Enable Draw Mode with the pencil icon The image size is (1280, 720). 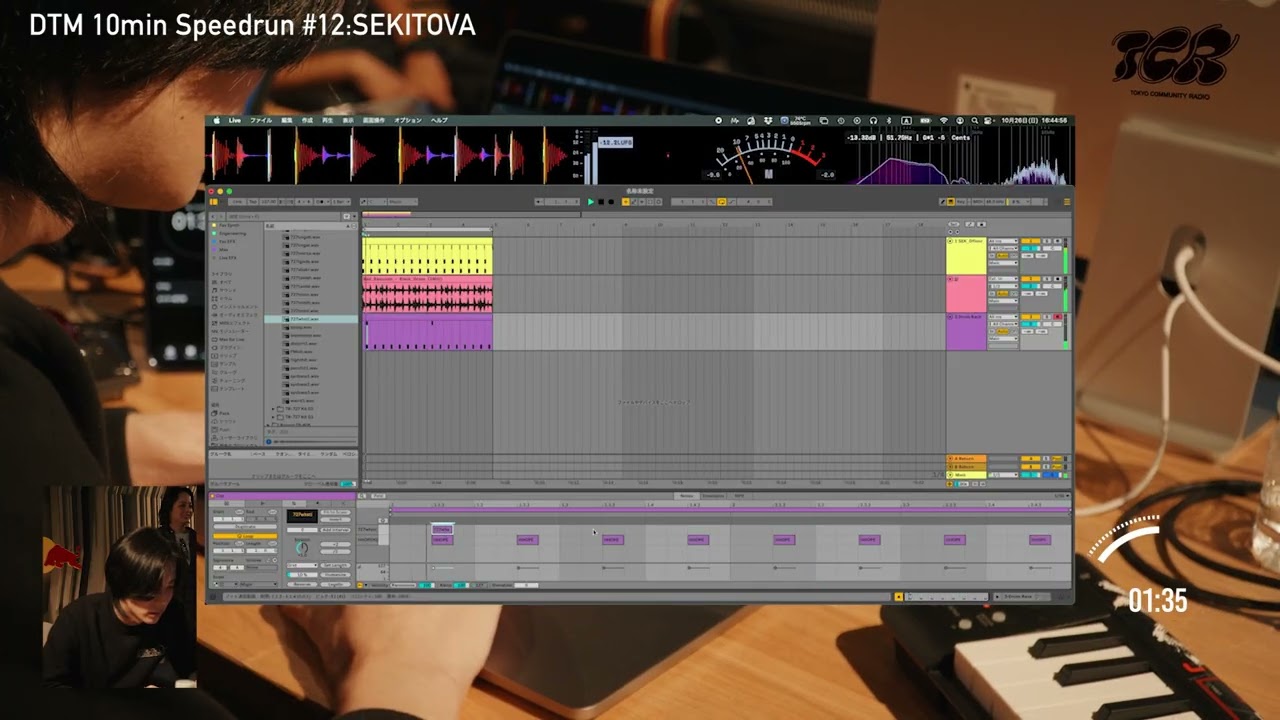click(x=943, y=202)
